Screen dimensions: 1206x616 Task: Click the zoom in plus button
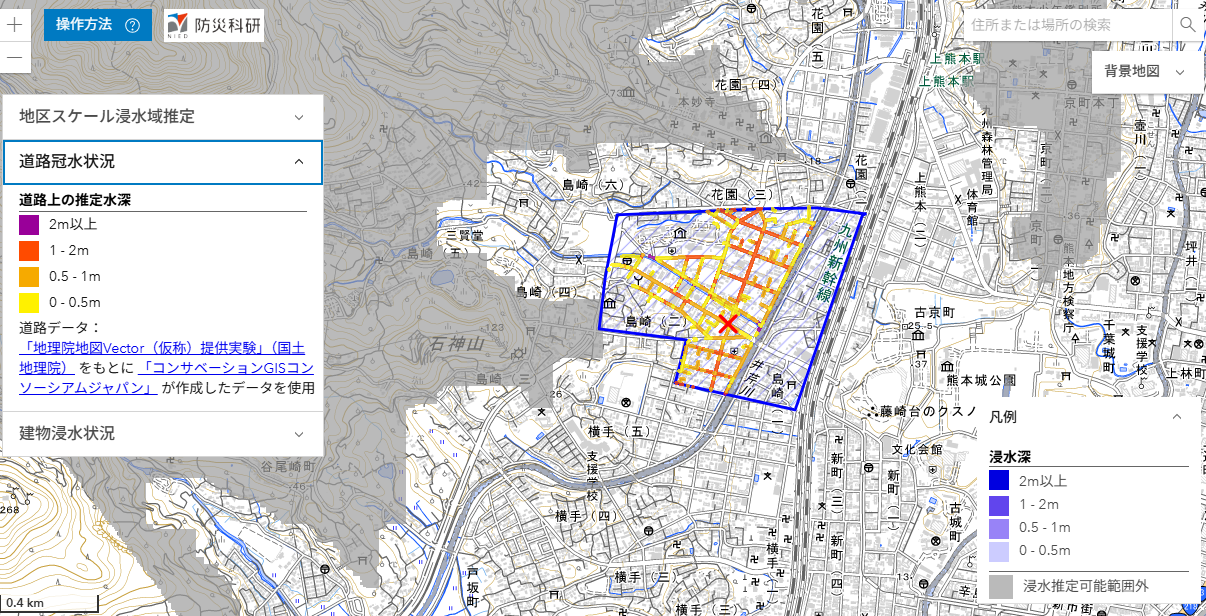[x=15, y=25]
